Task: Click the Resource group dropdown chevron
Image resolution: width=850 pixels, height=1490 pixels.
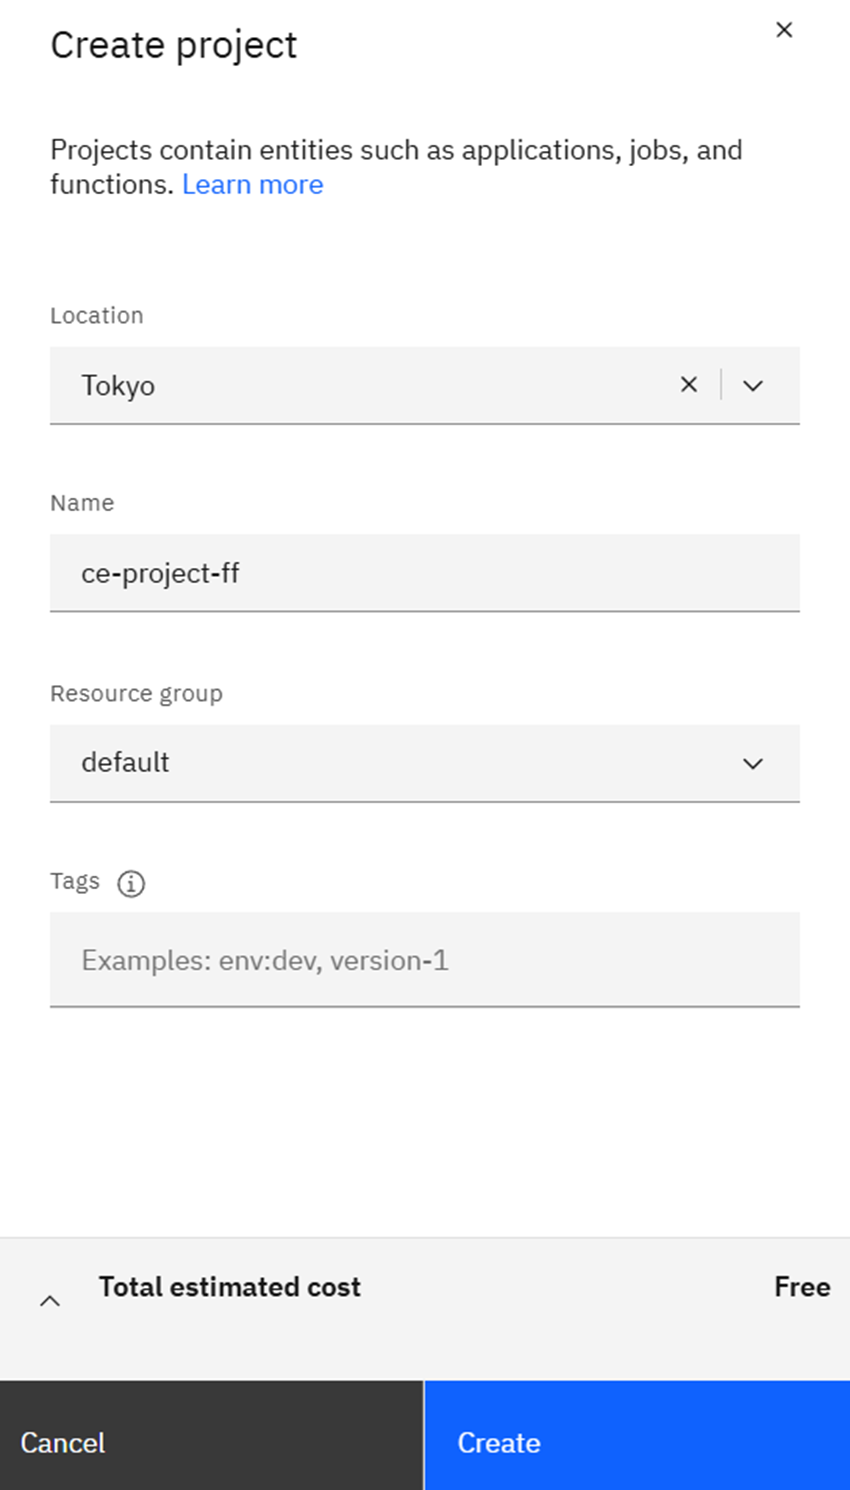Action: tap(753, 763)
